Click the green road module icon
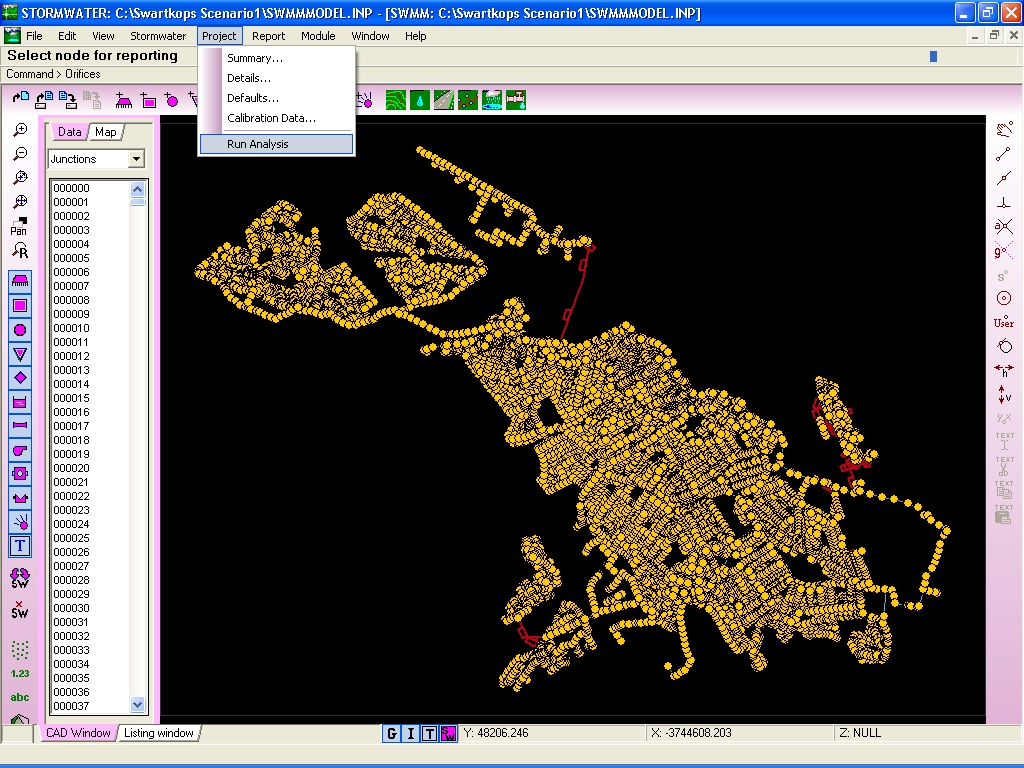1024x768 pixels. tap(444, 100)
